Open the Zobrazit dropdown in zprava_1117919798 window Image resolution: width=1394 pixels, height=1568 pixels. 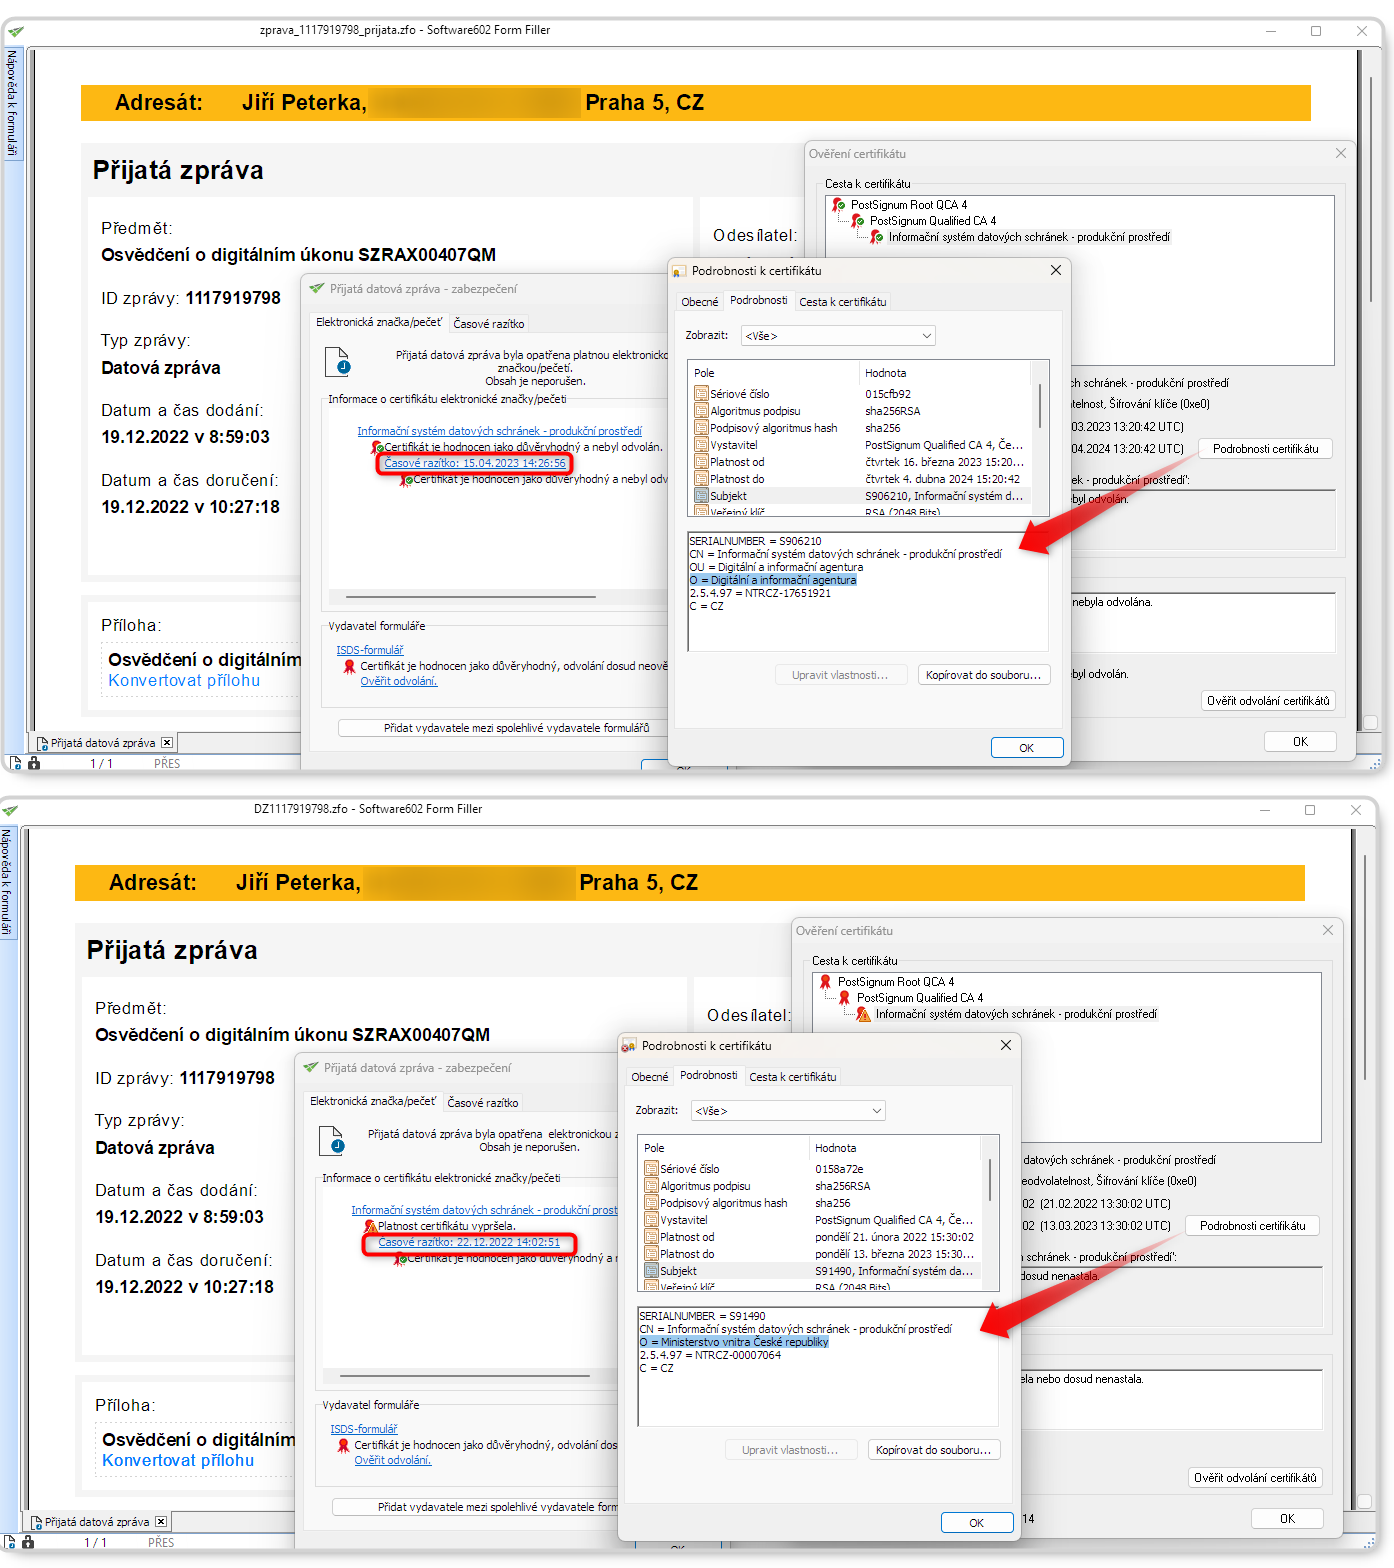pos(838,336)
